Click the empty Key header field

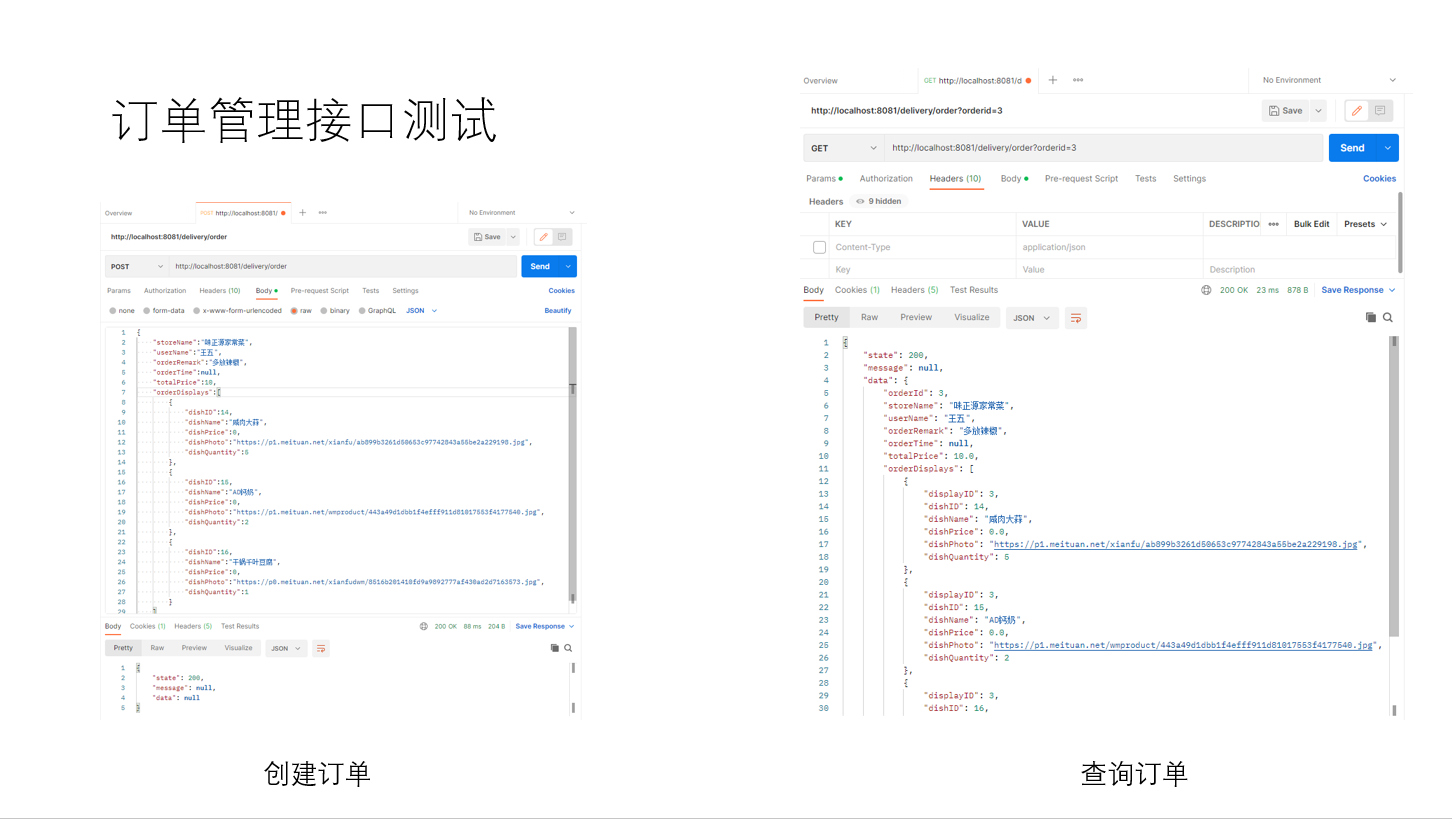coord(923,269)
